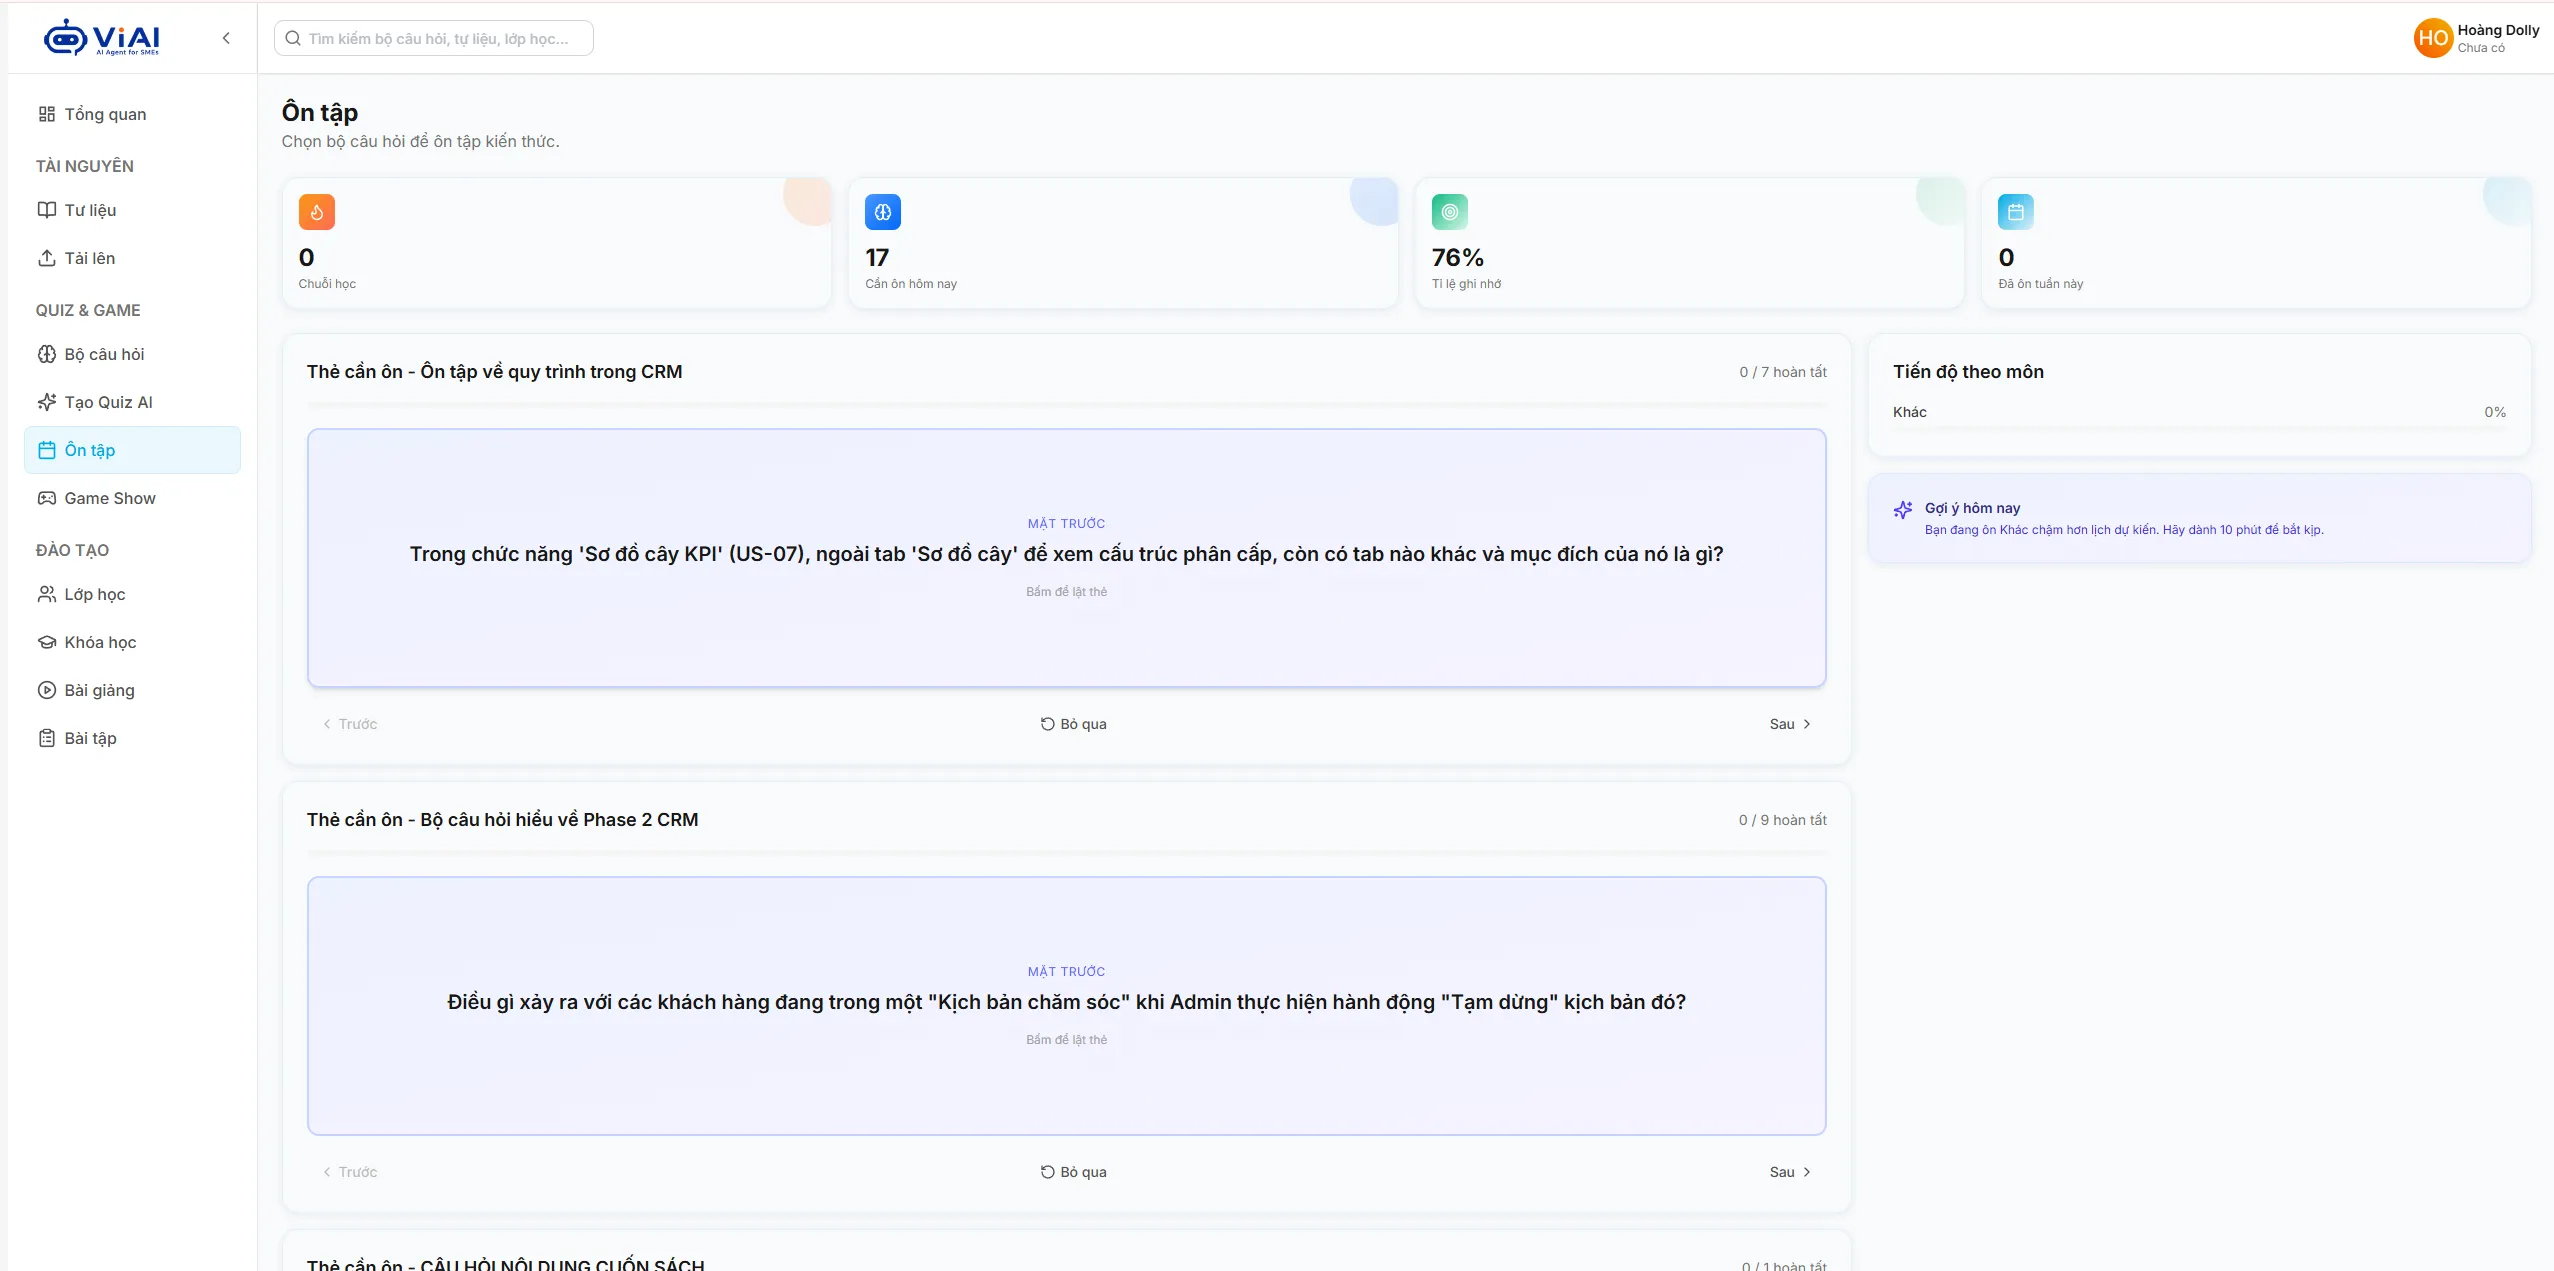
Task: Open Khóa học in the sidebar
Action: (132, 642)
